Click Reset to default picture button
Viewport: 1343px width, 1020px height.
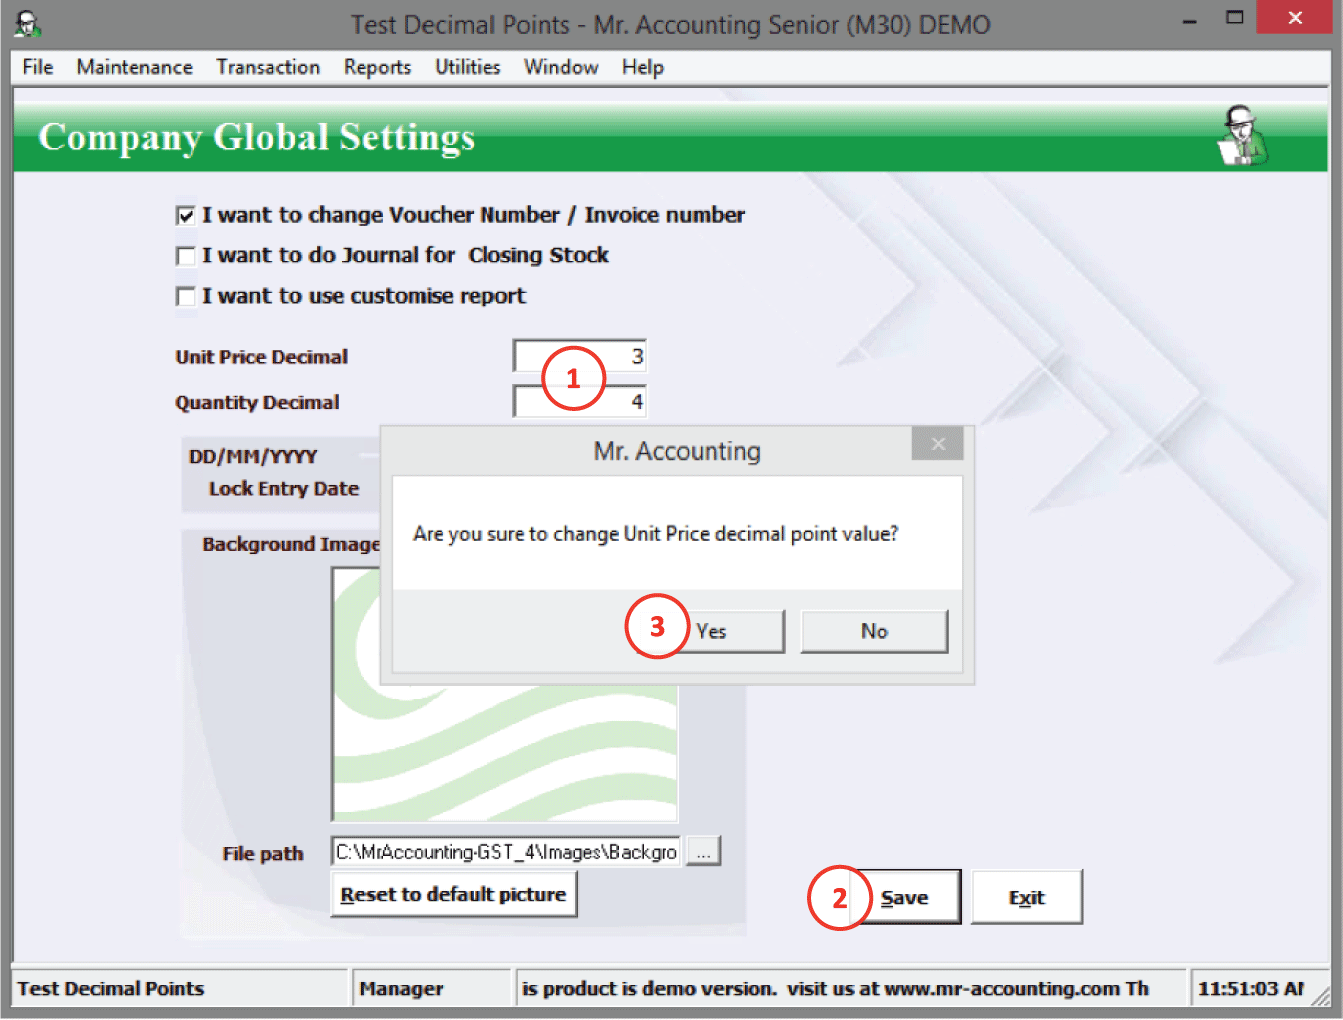[x=453, y=894]
